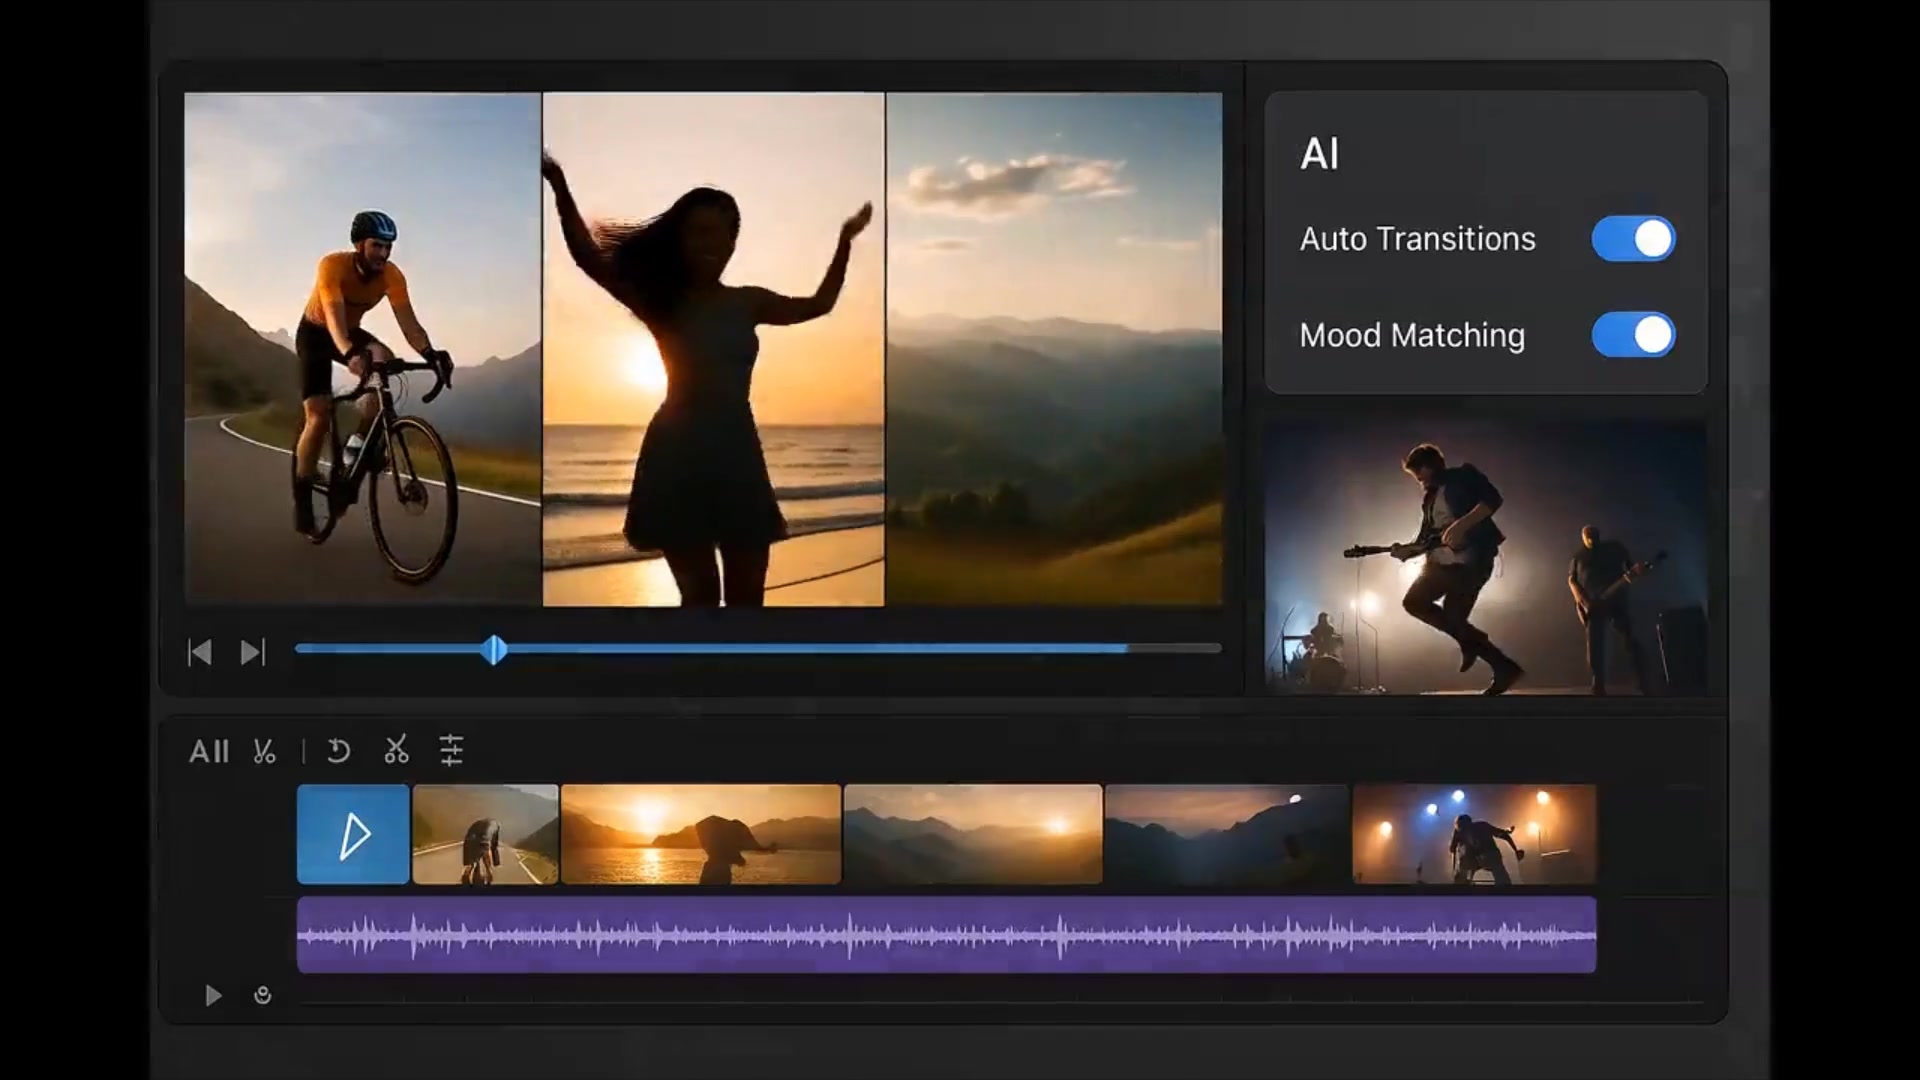Image resolution: width=1920 pixels, height=1080 pixels.
Task: Click the skip-to-start icon under the preview
Action: pyautogui.click(x=200, y=652)
